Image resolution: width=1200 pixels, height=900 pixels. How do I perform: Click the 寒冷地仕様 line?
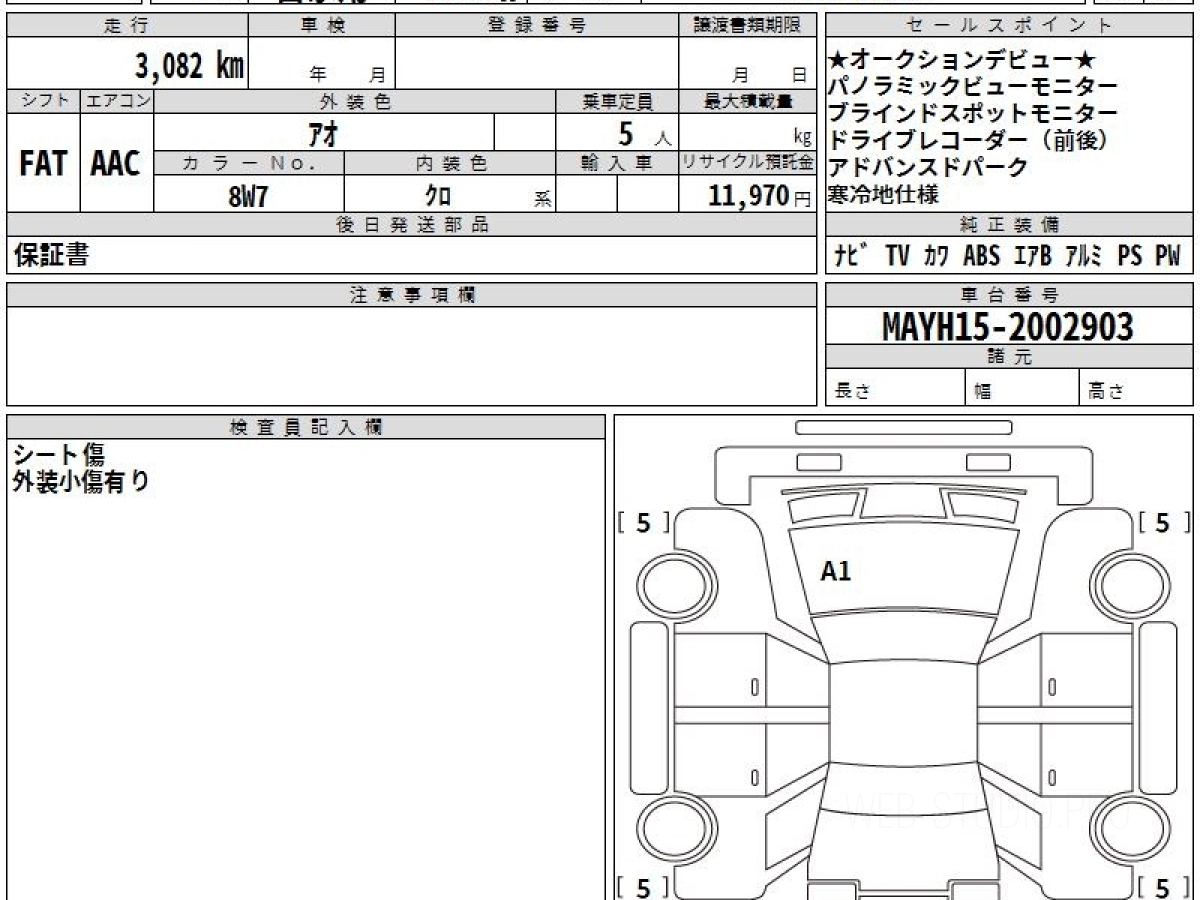[884, 195]
